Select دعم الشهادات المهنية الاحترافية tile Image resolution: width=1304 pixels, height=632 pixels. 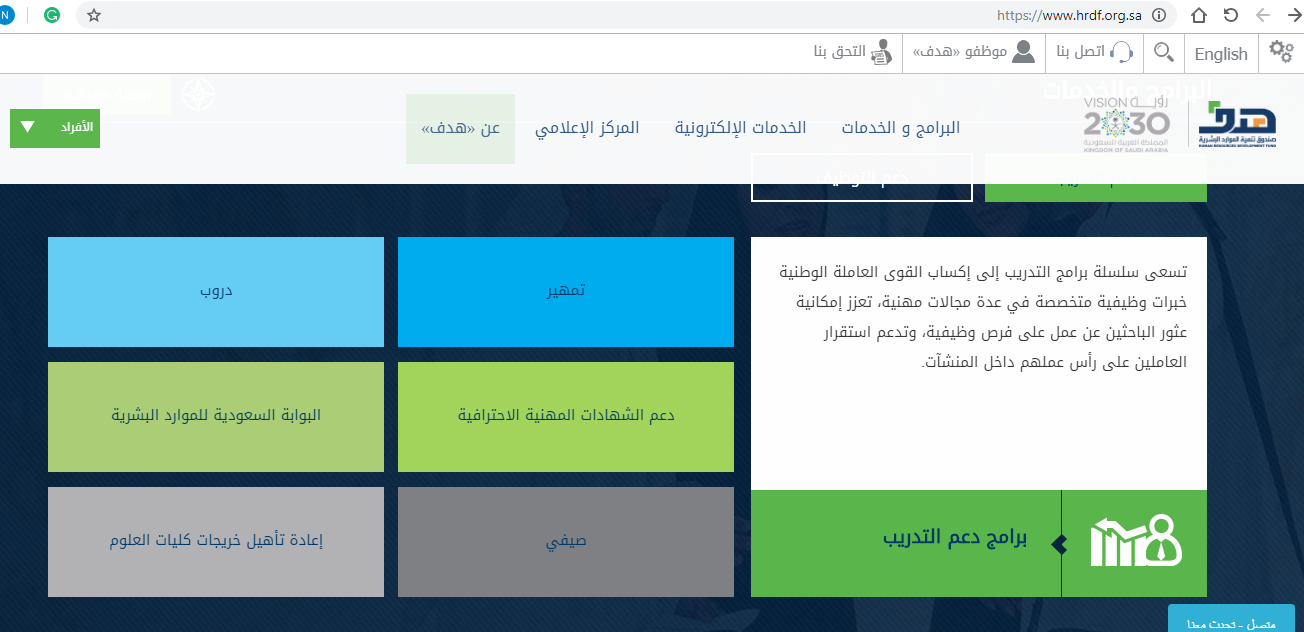coord(565,416)
